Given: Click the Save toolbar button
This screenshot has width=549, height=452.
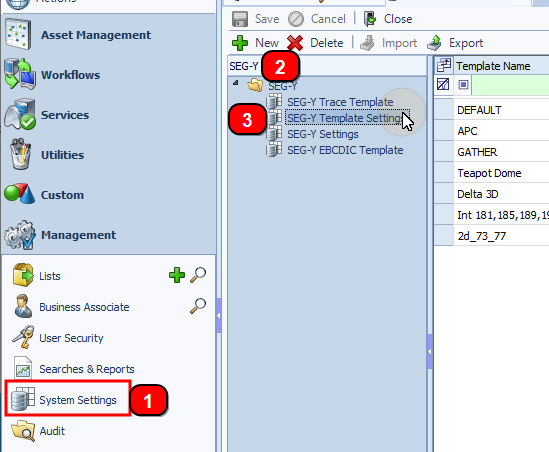Looking at the screenshot, I should point(256,19).
